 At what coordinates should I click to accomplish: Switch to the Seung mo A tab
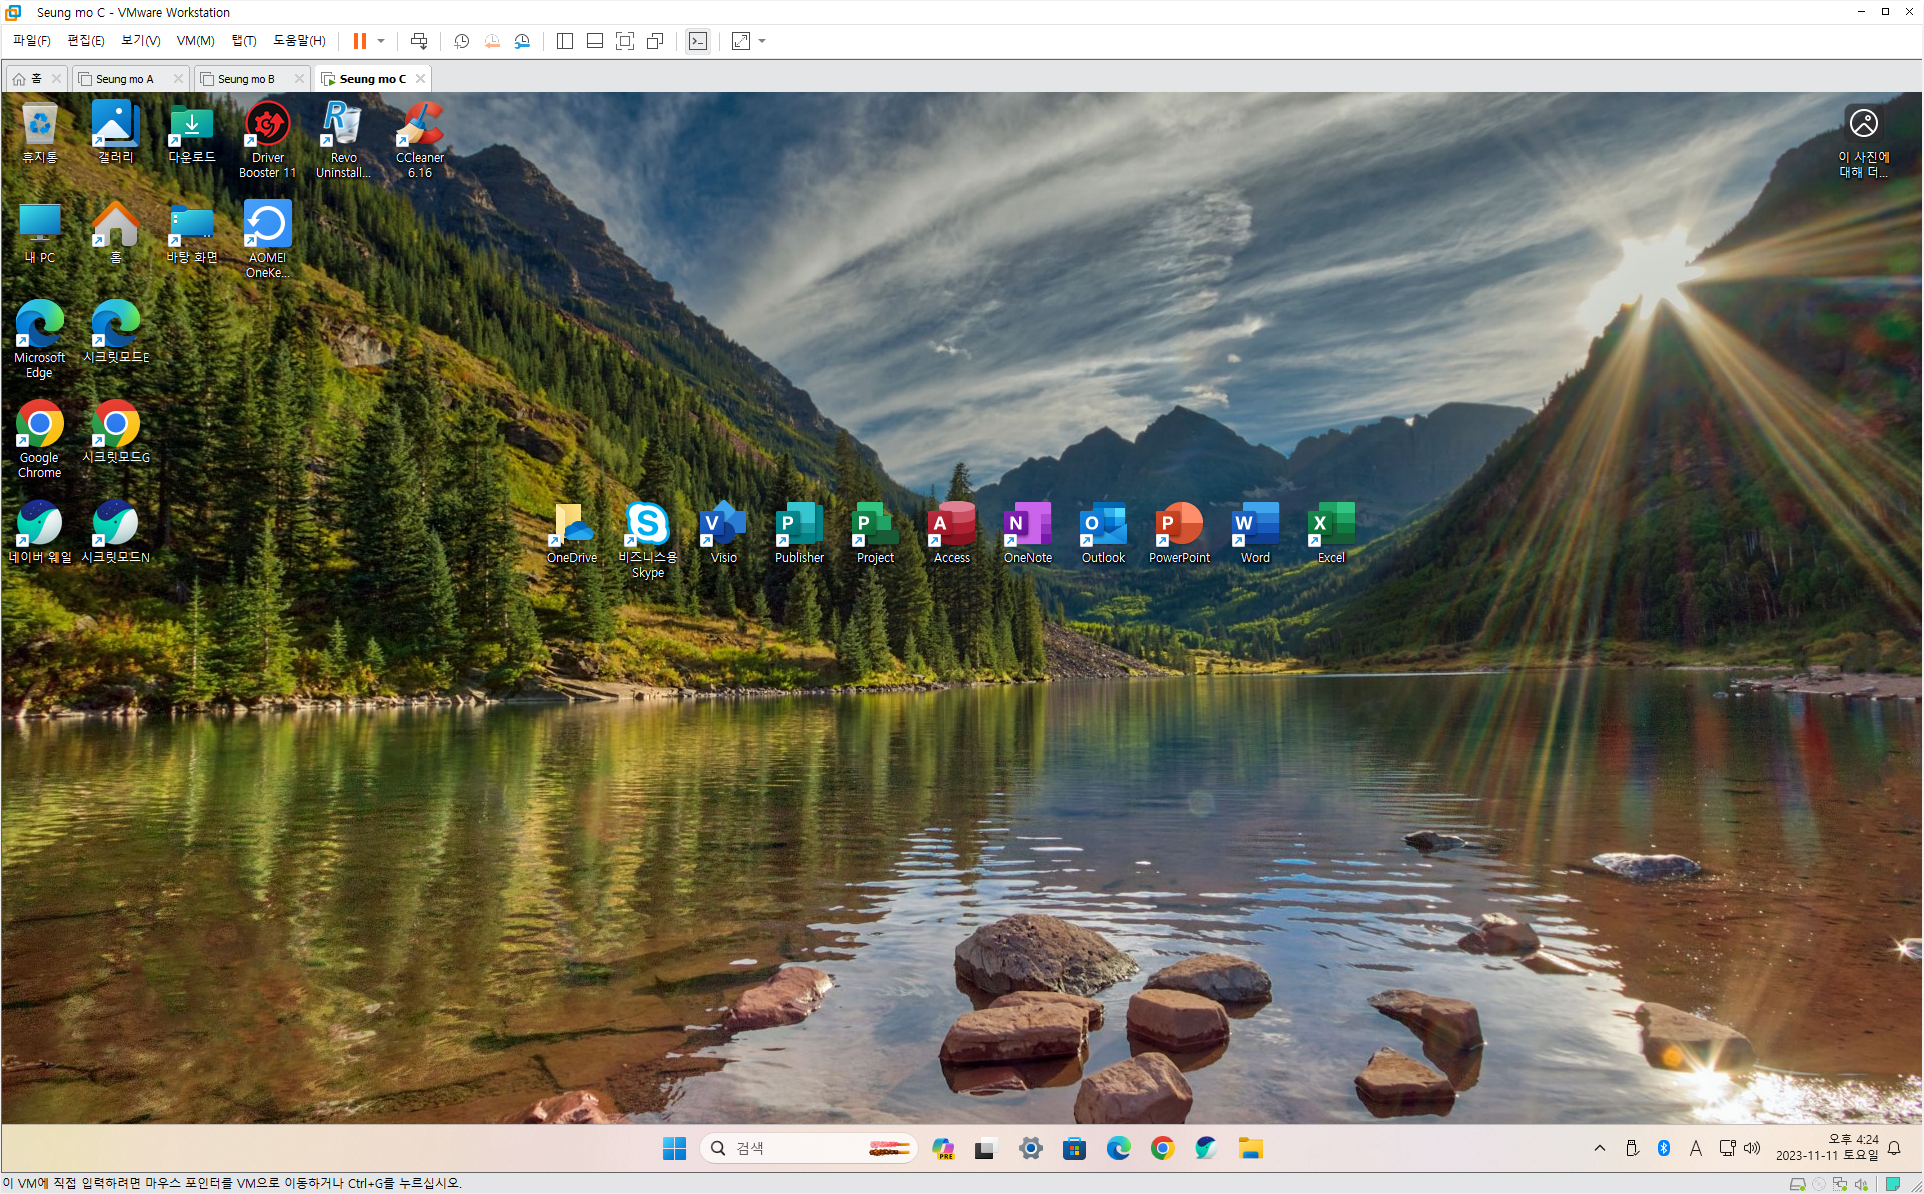[x=125, y=79]
